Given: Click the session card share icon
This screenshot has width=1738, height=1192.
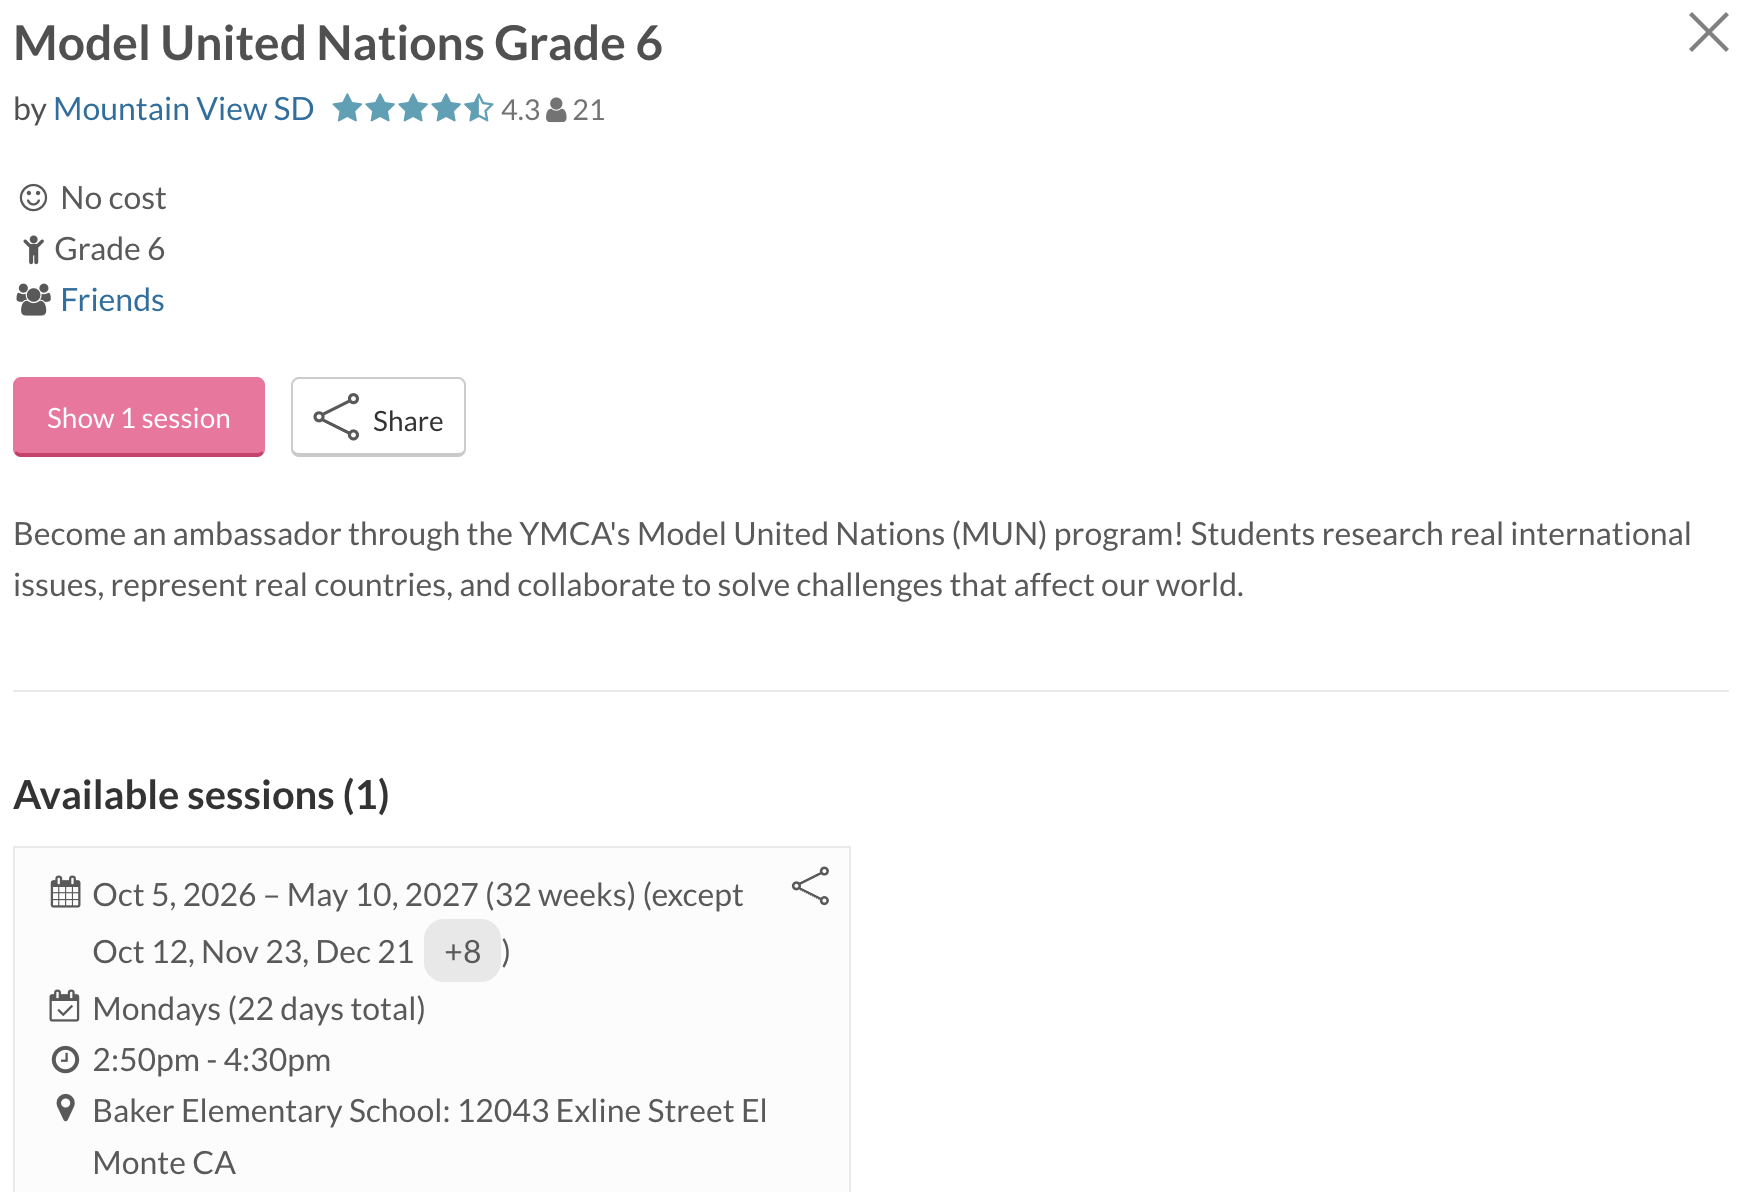Looking at the screenshot, I should click(x=810, y=886).
